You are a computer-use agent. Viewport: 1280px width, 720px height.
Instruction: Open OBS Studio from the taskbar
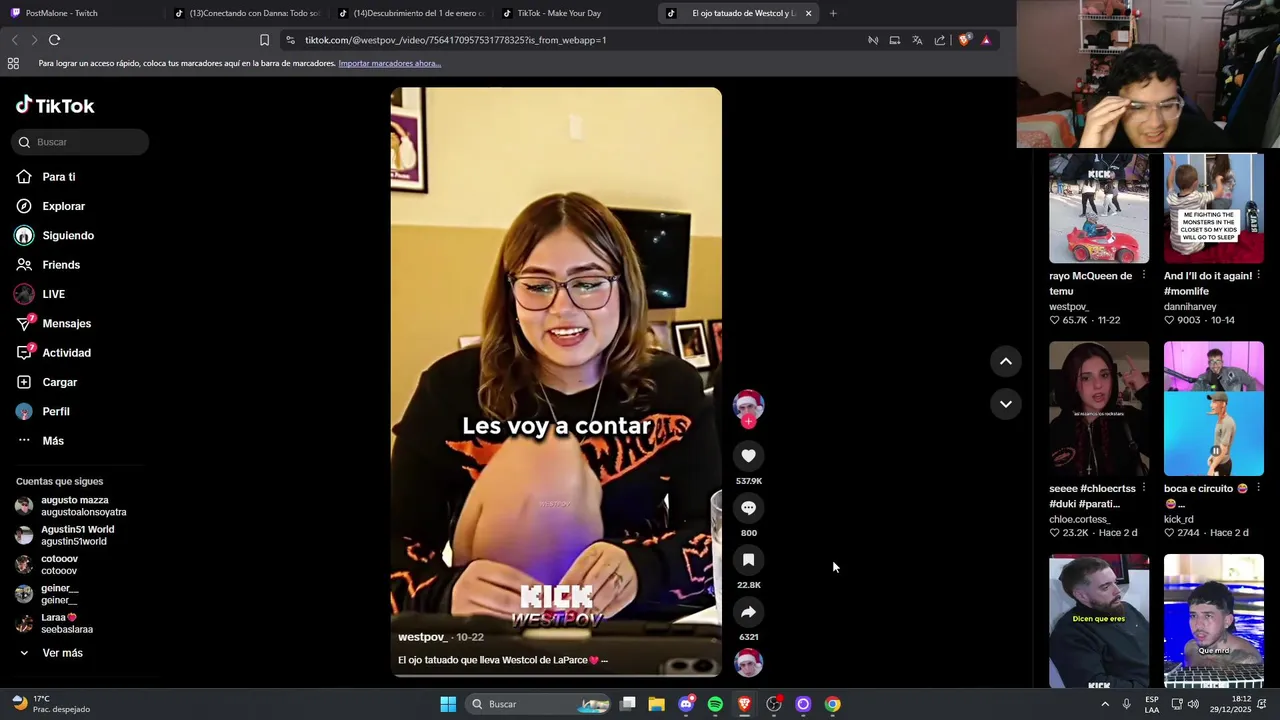point(774,704)
